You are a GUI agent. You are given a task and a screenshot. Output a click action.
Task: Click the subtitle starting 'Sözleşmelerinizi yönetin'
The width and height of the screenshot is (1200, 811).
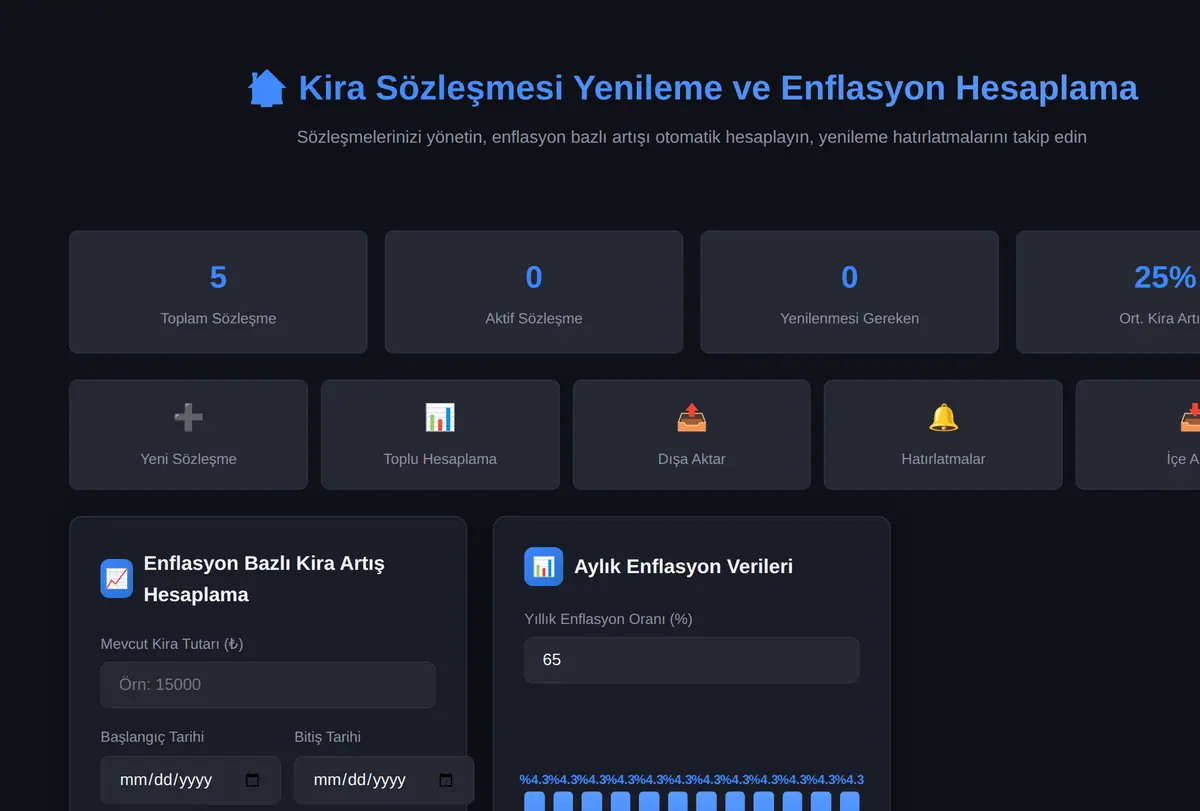coord(692,137)
